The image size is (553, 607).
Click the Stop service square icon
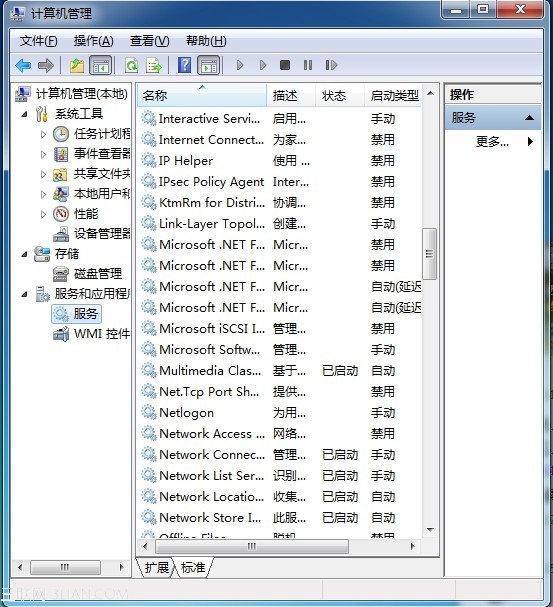[x=285, y=65]
